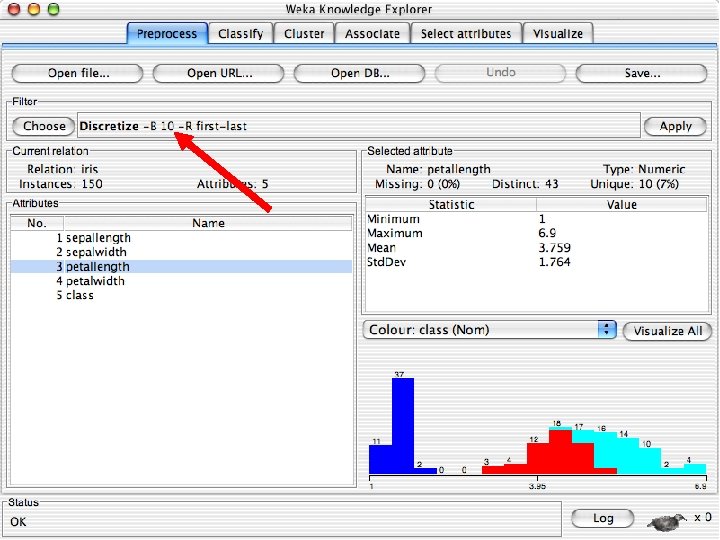Switch to the Visualize tab
Screen dimensions: 720x540
coord(558,34)
